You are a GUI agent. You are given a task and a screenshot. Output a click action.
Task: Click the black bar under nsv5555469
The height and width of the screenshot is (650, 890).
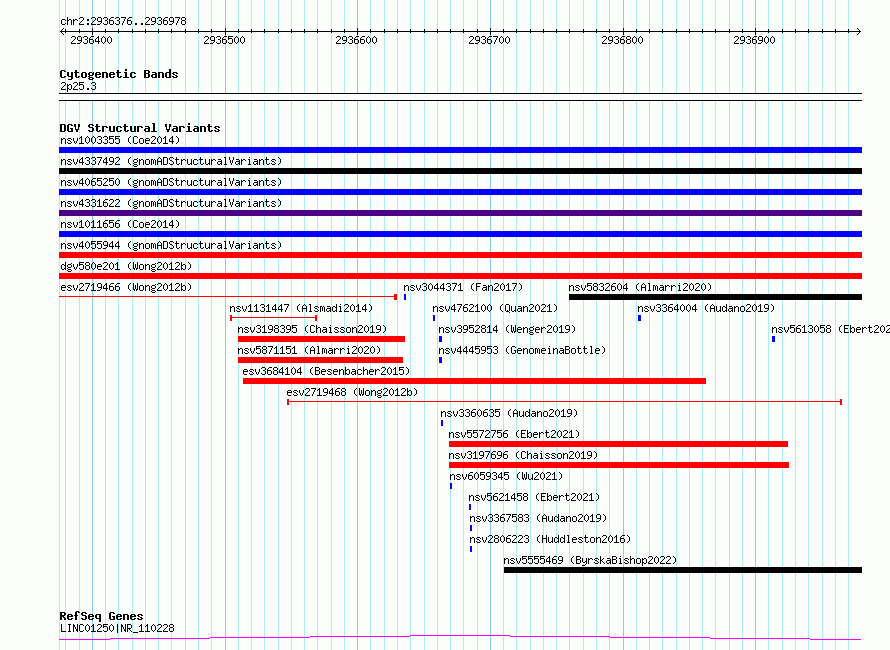coord(683,570)
